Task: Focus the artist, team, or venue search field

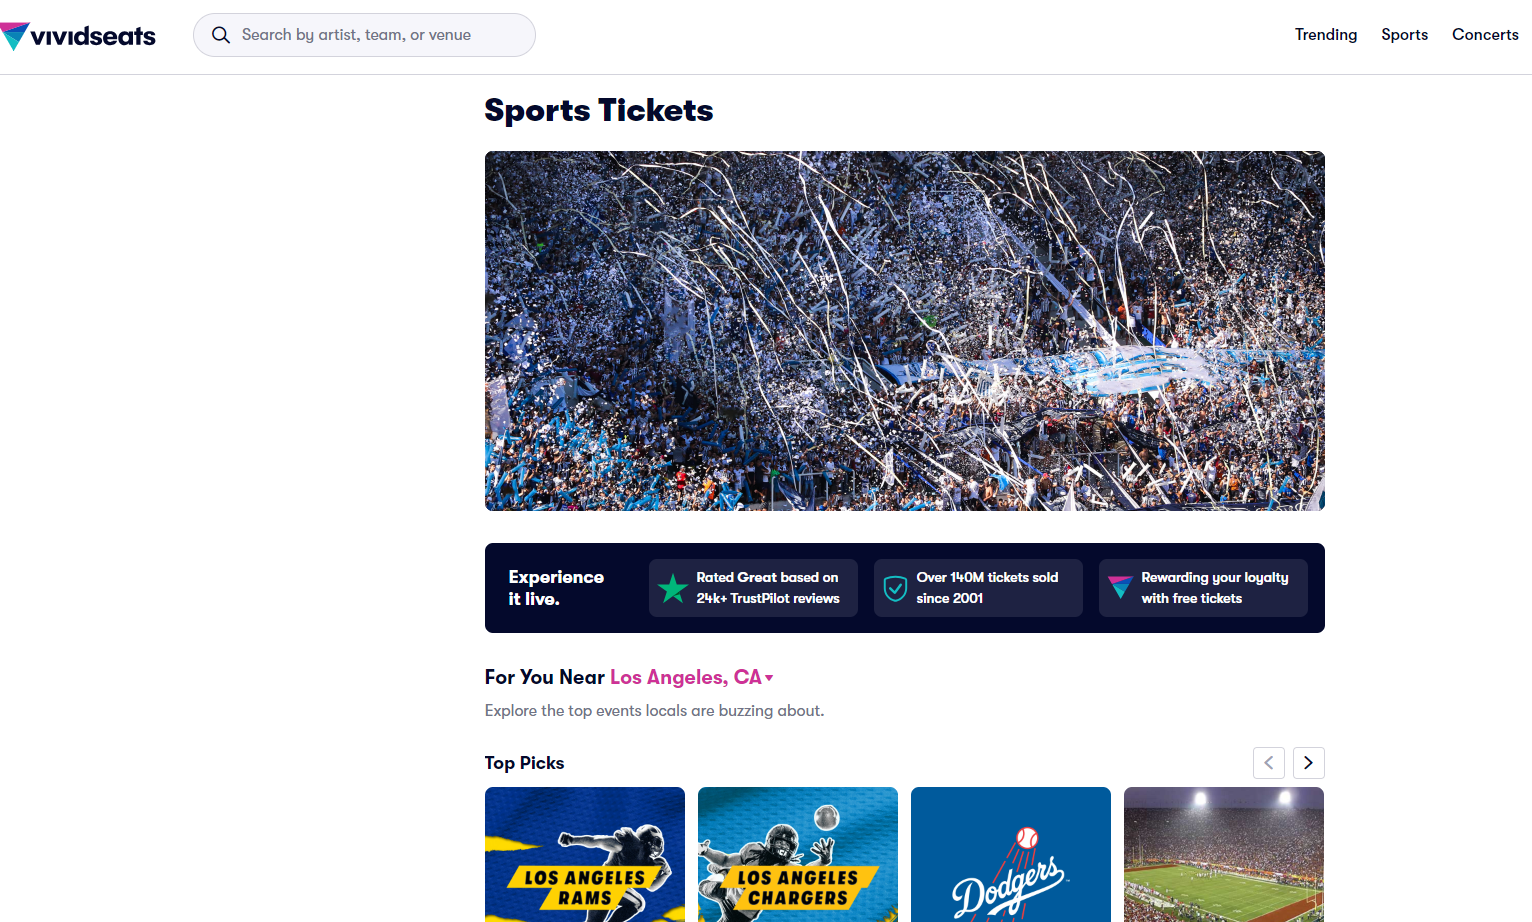Action: (x=364, y=35)
